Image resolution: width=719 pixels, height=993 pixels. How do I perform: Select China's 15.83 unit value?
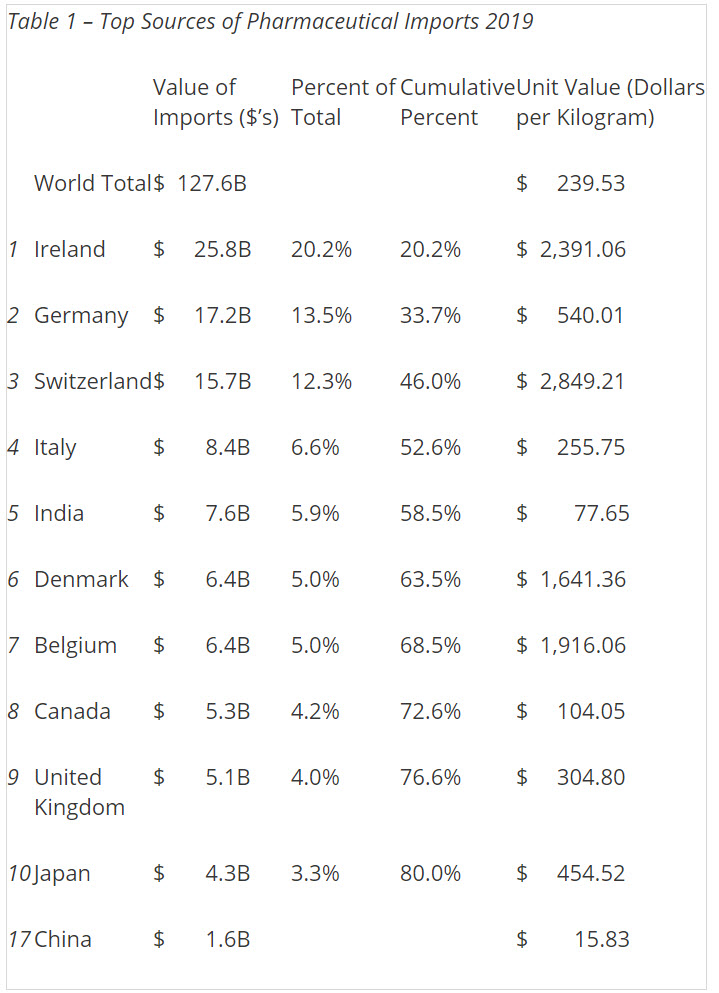601,940
